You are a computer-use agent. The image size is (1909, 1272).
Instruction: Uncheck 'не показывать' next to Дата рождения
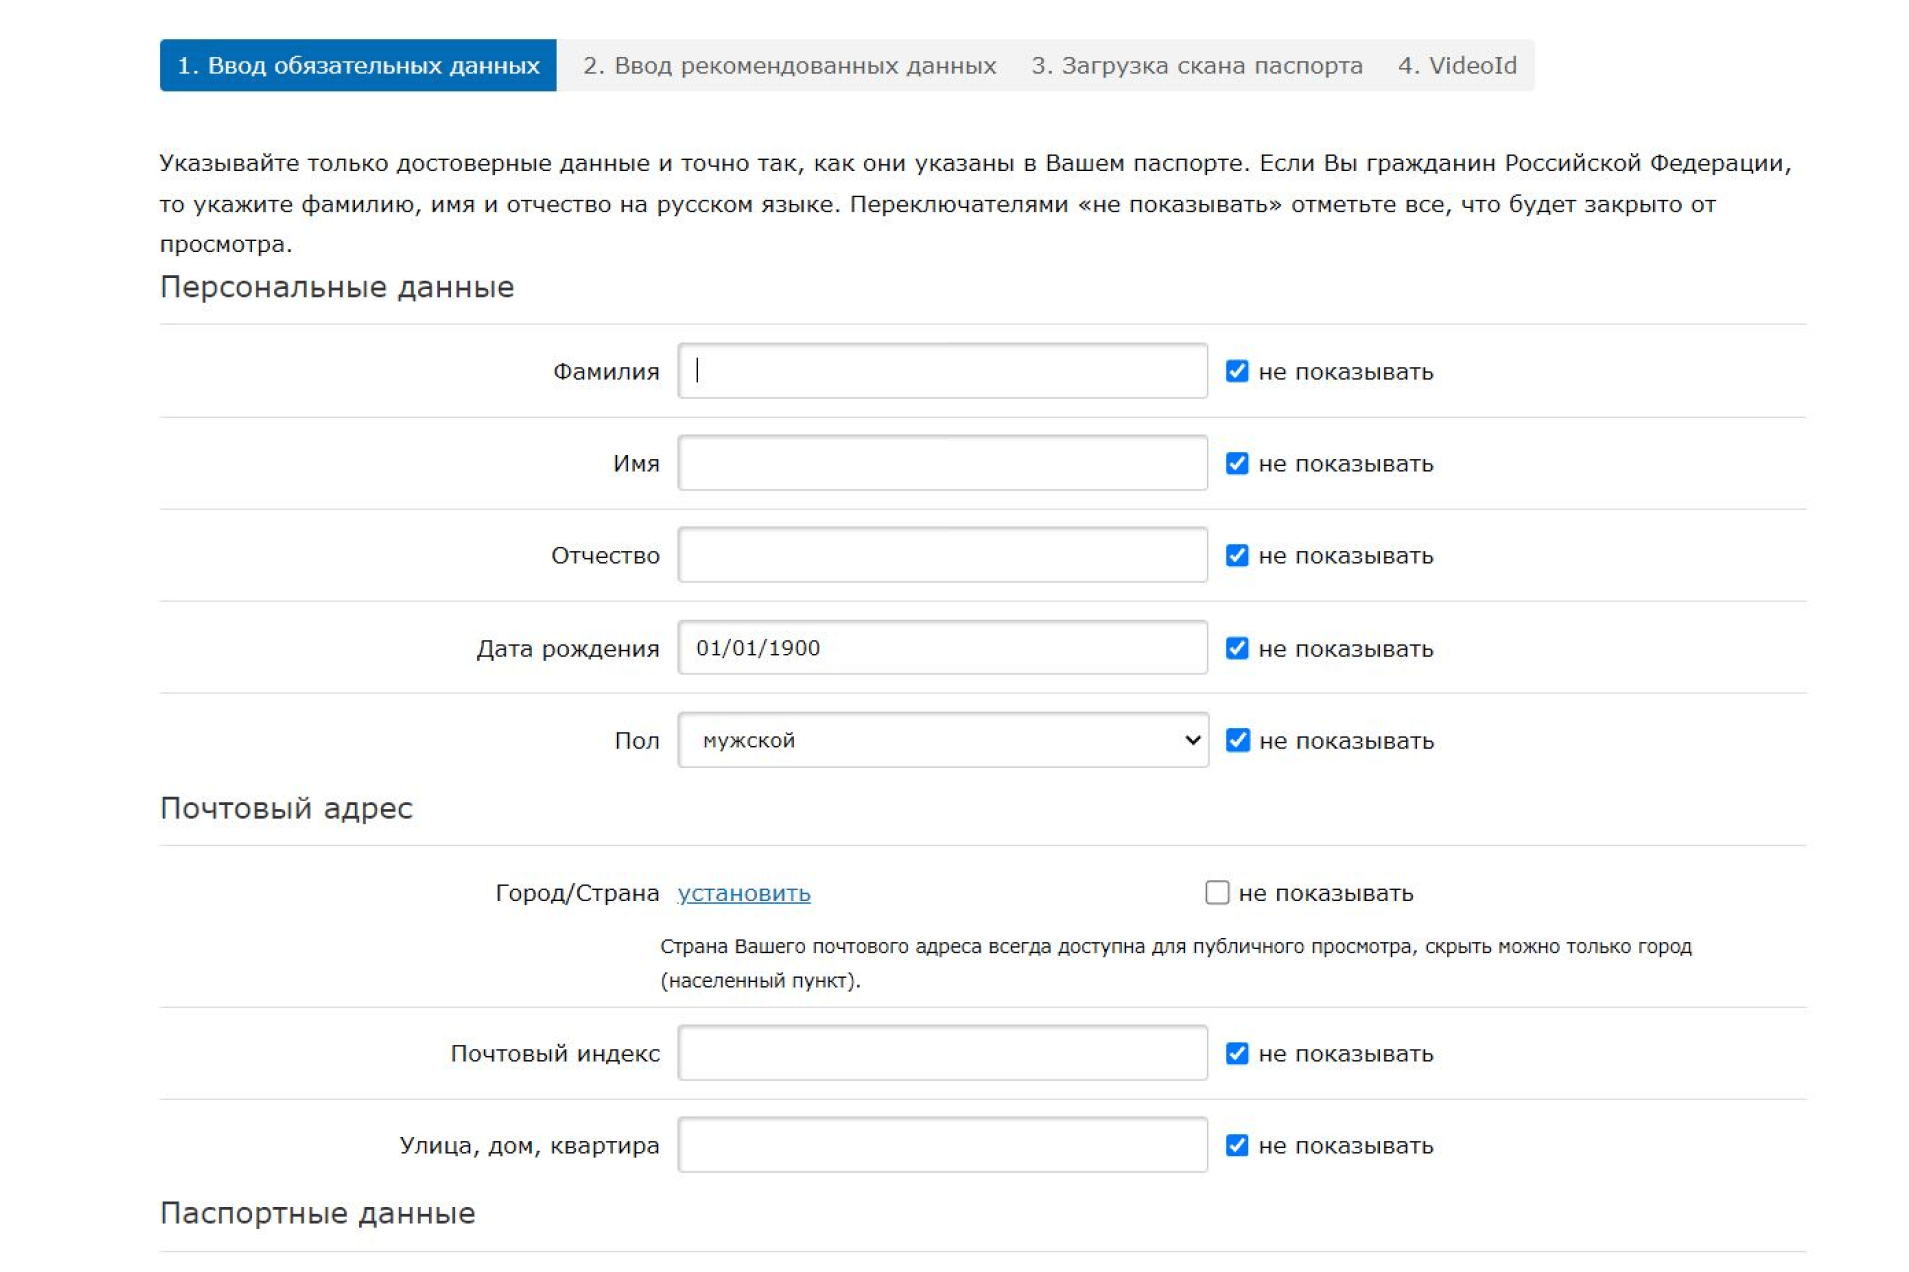click(x=1237, y=648)
